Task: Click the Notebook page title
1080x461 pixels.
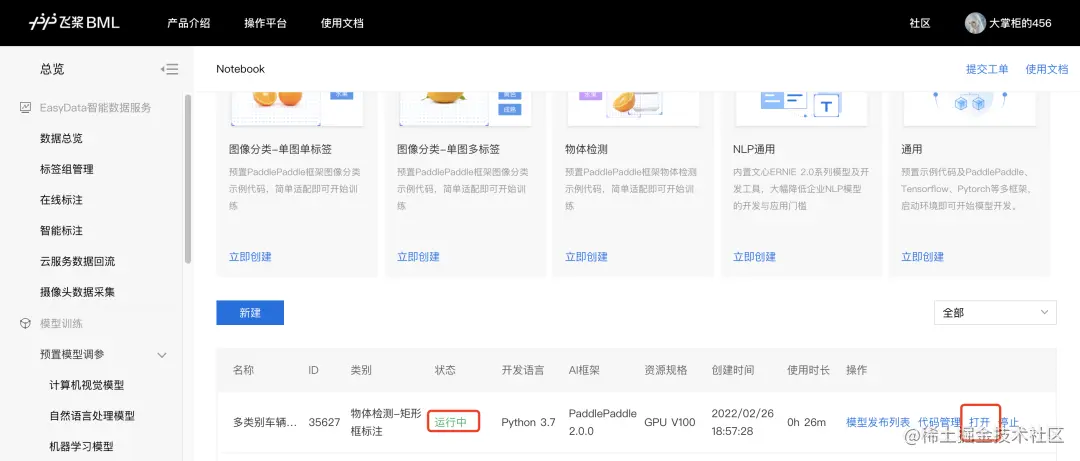Action: click(x=240, y=69)
